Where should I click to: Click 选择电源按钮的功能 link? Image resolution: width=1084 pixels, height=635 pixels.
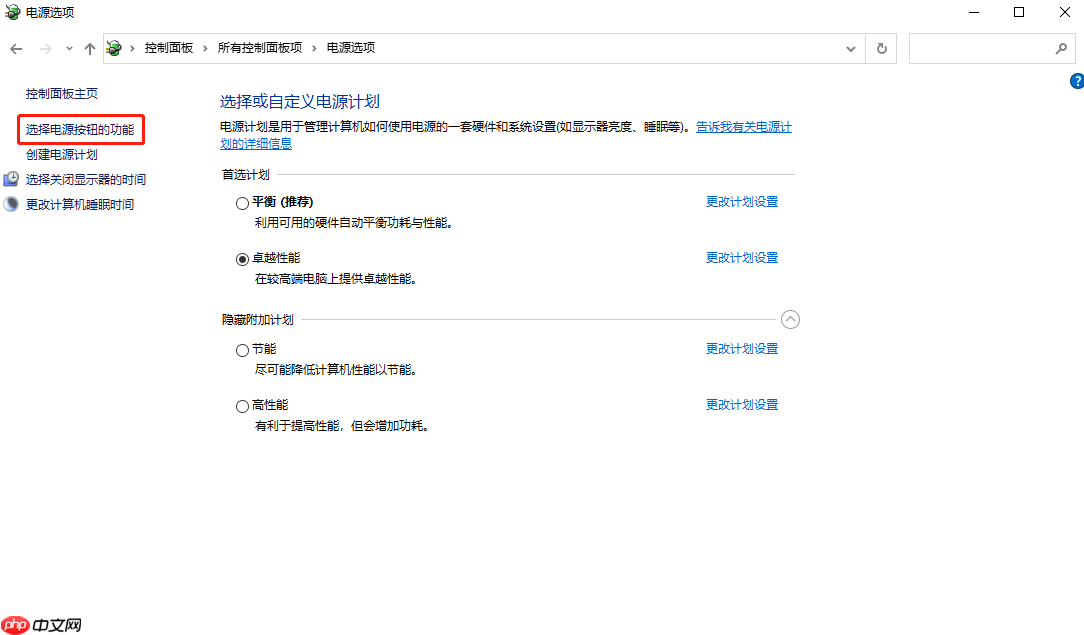(78, 129)
